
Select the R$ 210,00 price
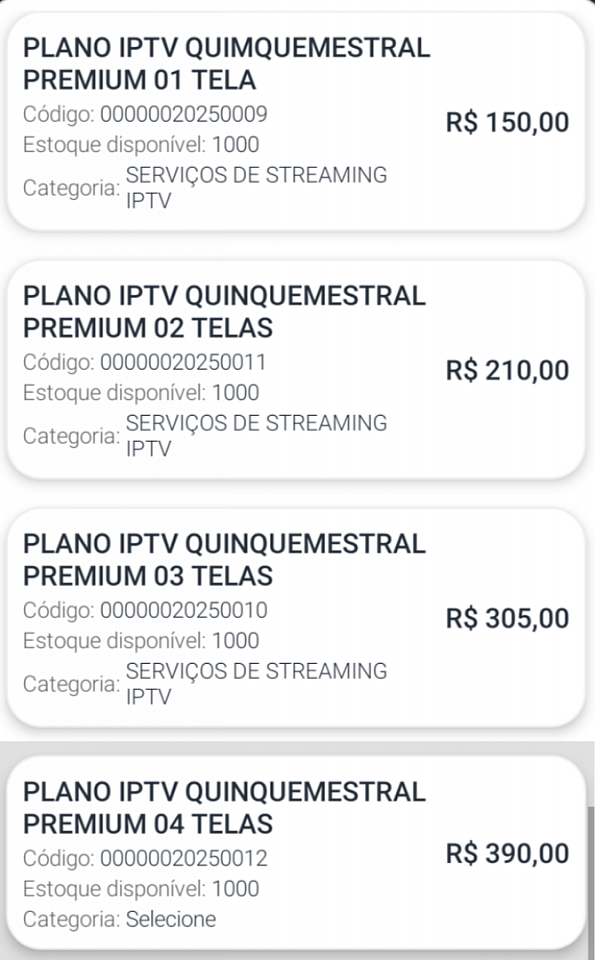[x=507, y=370]
